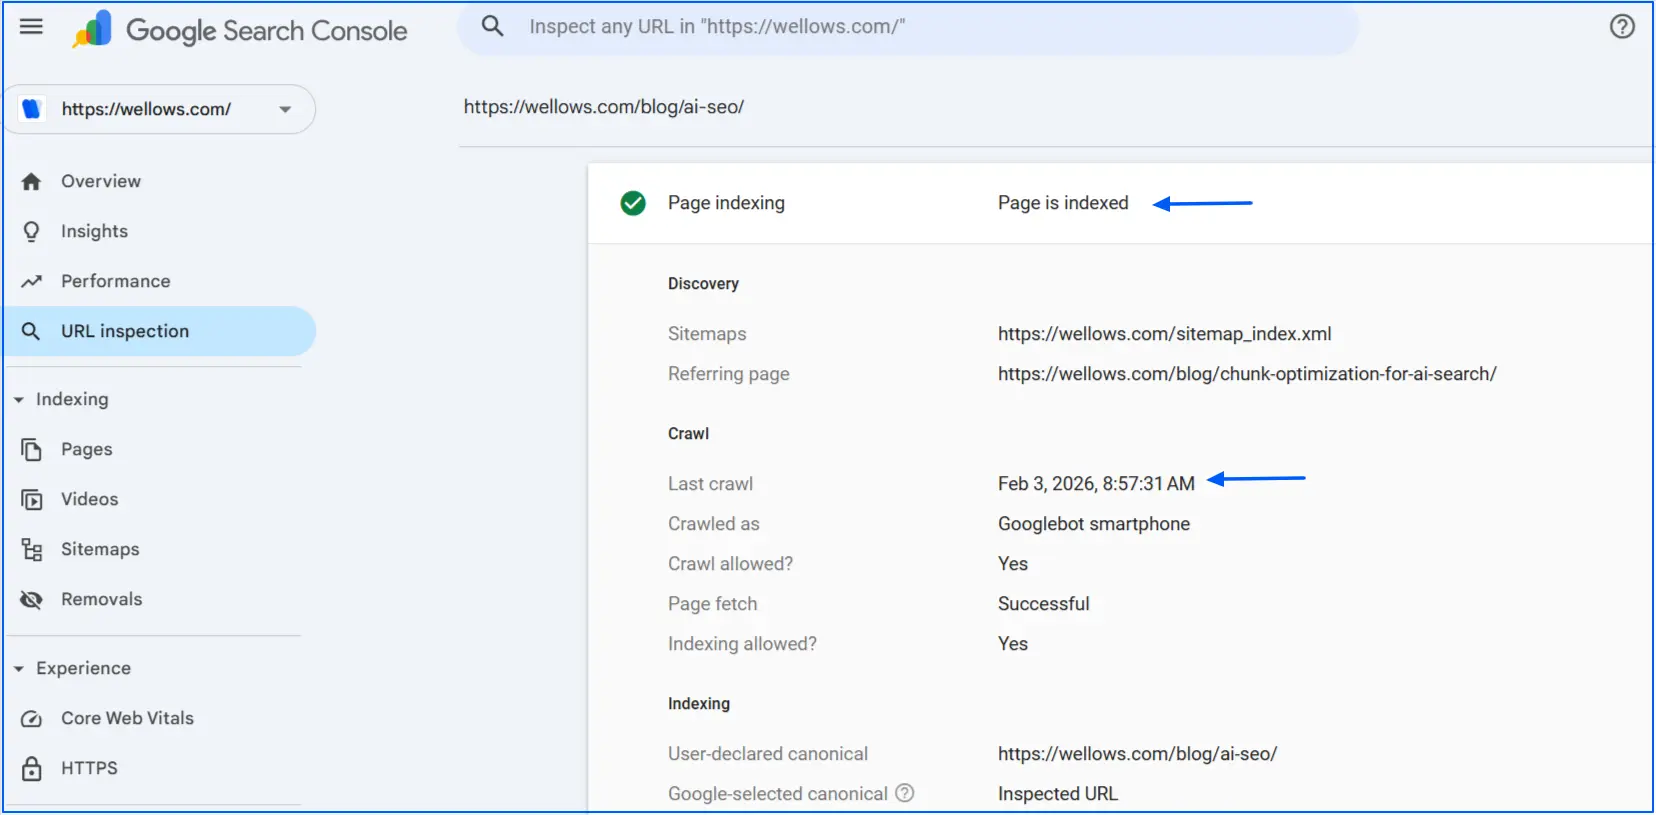The height and width of the screenshot is (815, 1656).
Task: Click the Google Search Console logo
Action: coord(240,30)
